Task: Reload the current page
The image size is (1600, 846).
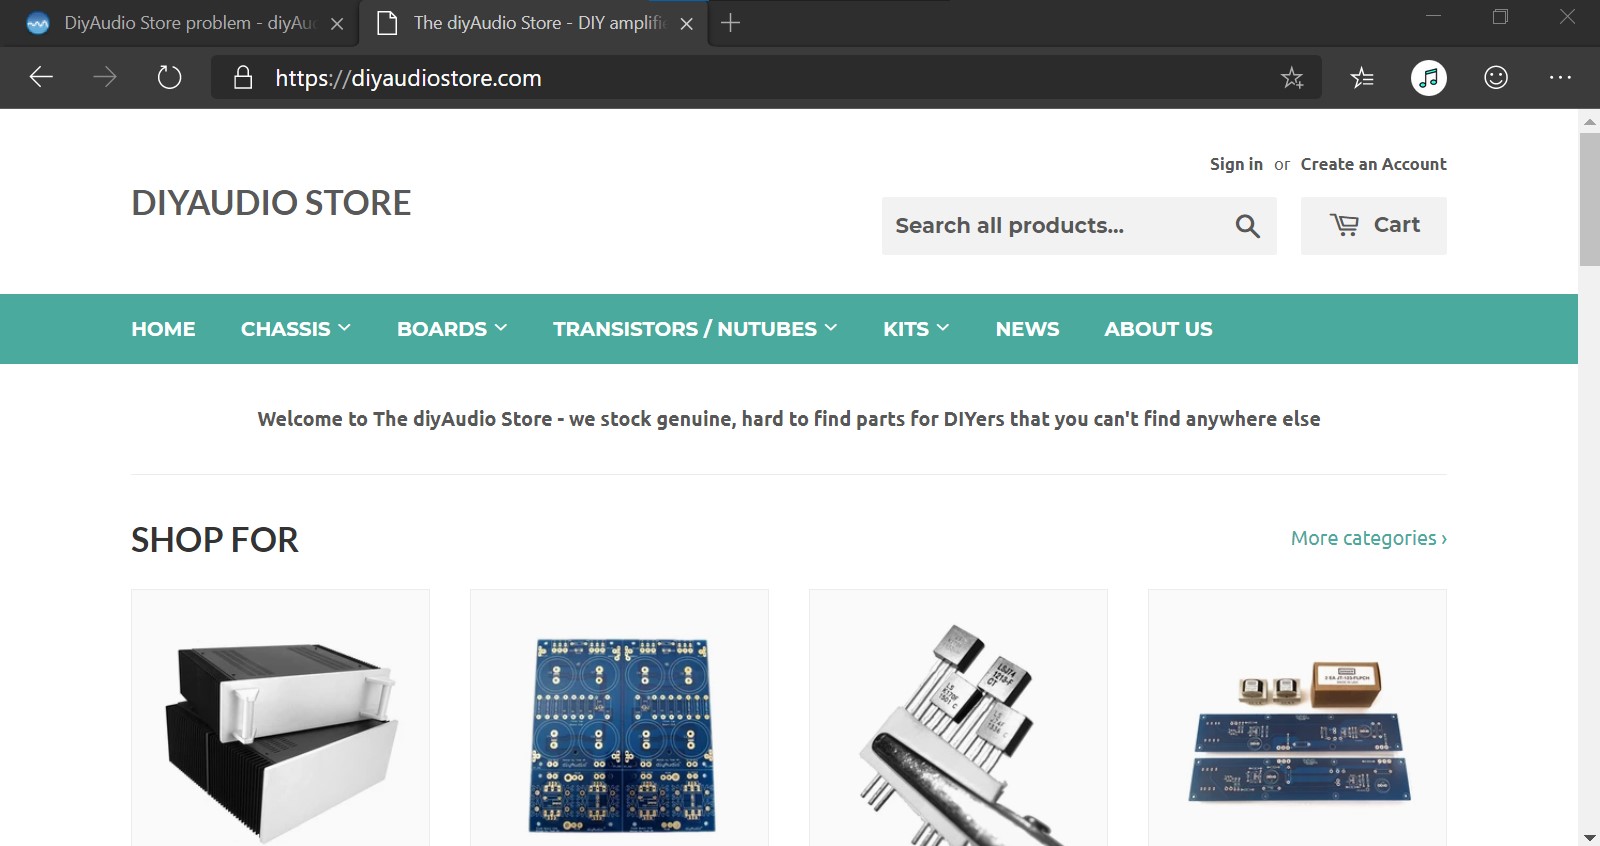Action: point(169,77)
